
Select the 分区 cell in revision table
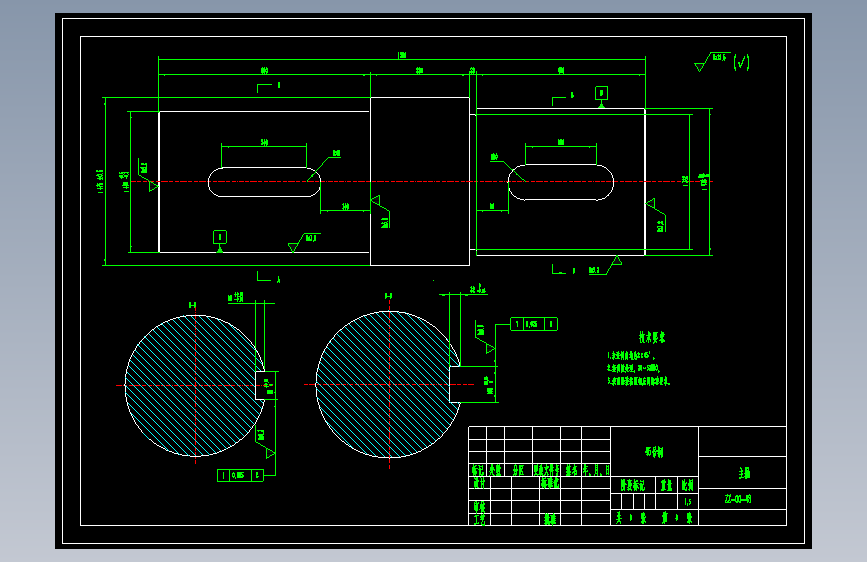(x=518, y=470)
